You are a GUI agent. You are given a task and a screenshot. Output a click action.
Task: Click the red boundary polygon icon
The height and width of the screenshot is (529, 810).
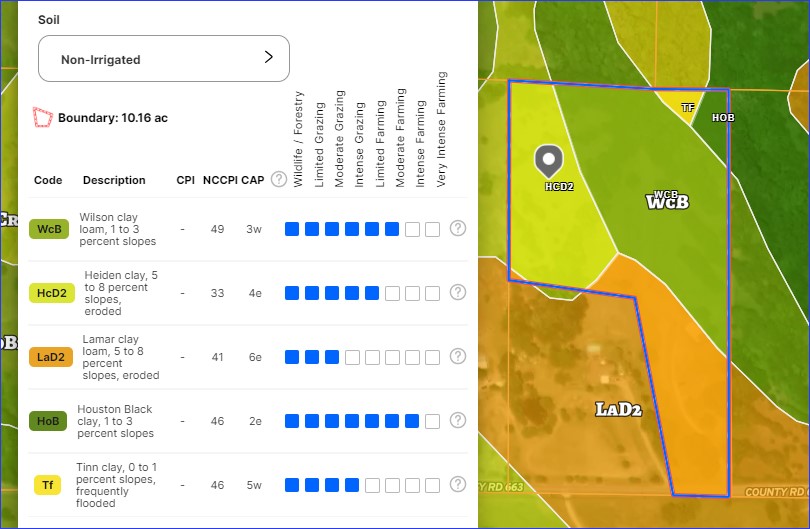click(x=42, y=117)
